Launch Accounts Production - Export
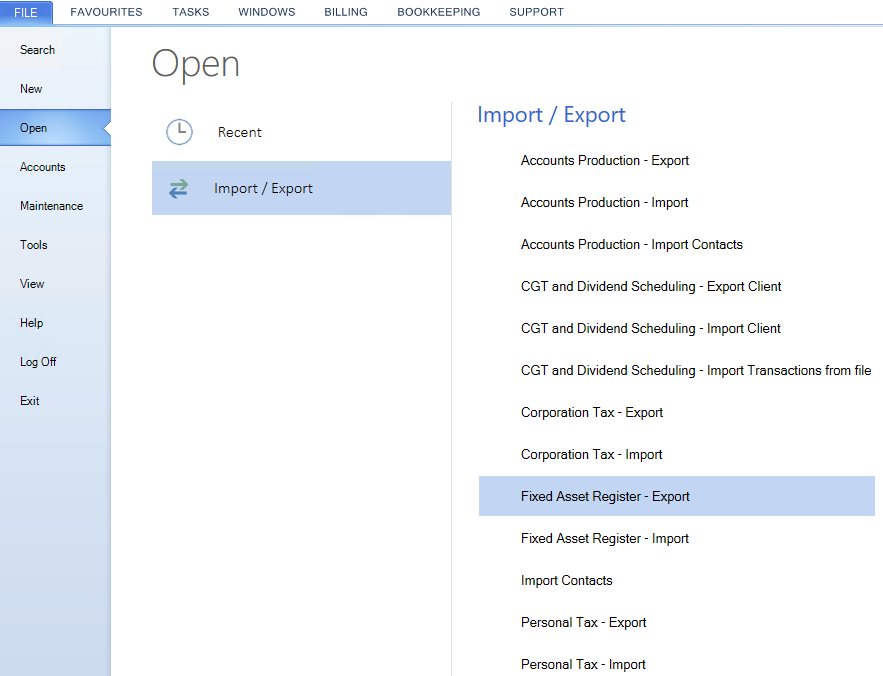 point(676,161)
